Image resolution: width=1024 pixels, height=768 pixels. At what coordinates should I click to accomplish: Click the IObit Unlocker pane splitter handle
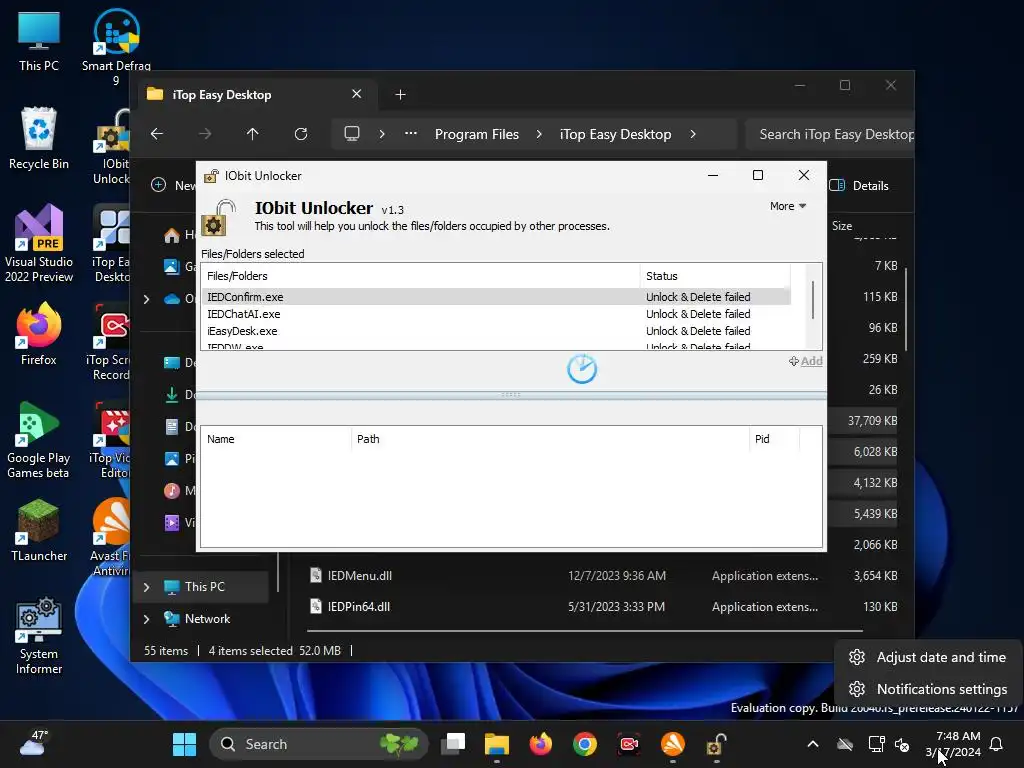[511, 394]
